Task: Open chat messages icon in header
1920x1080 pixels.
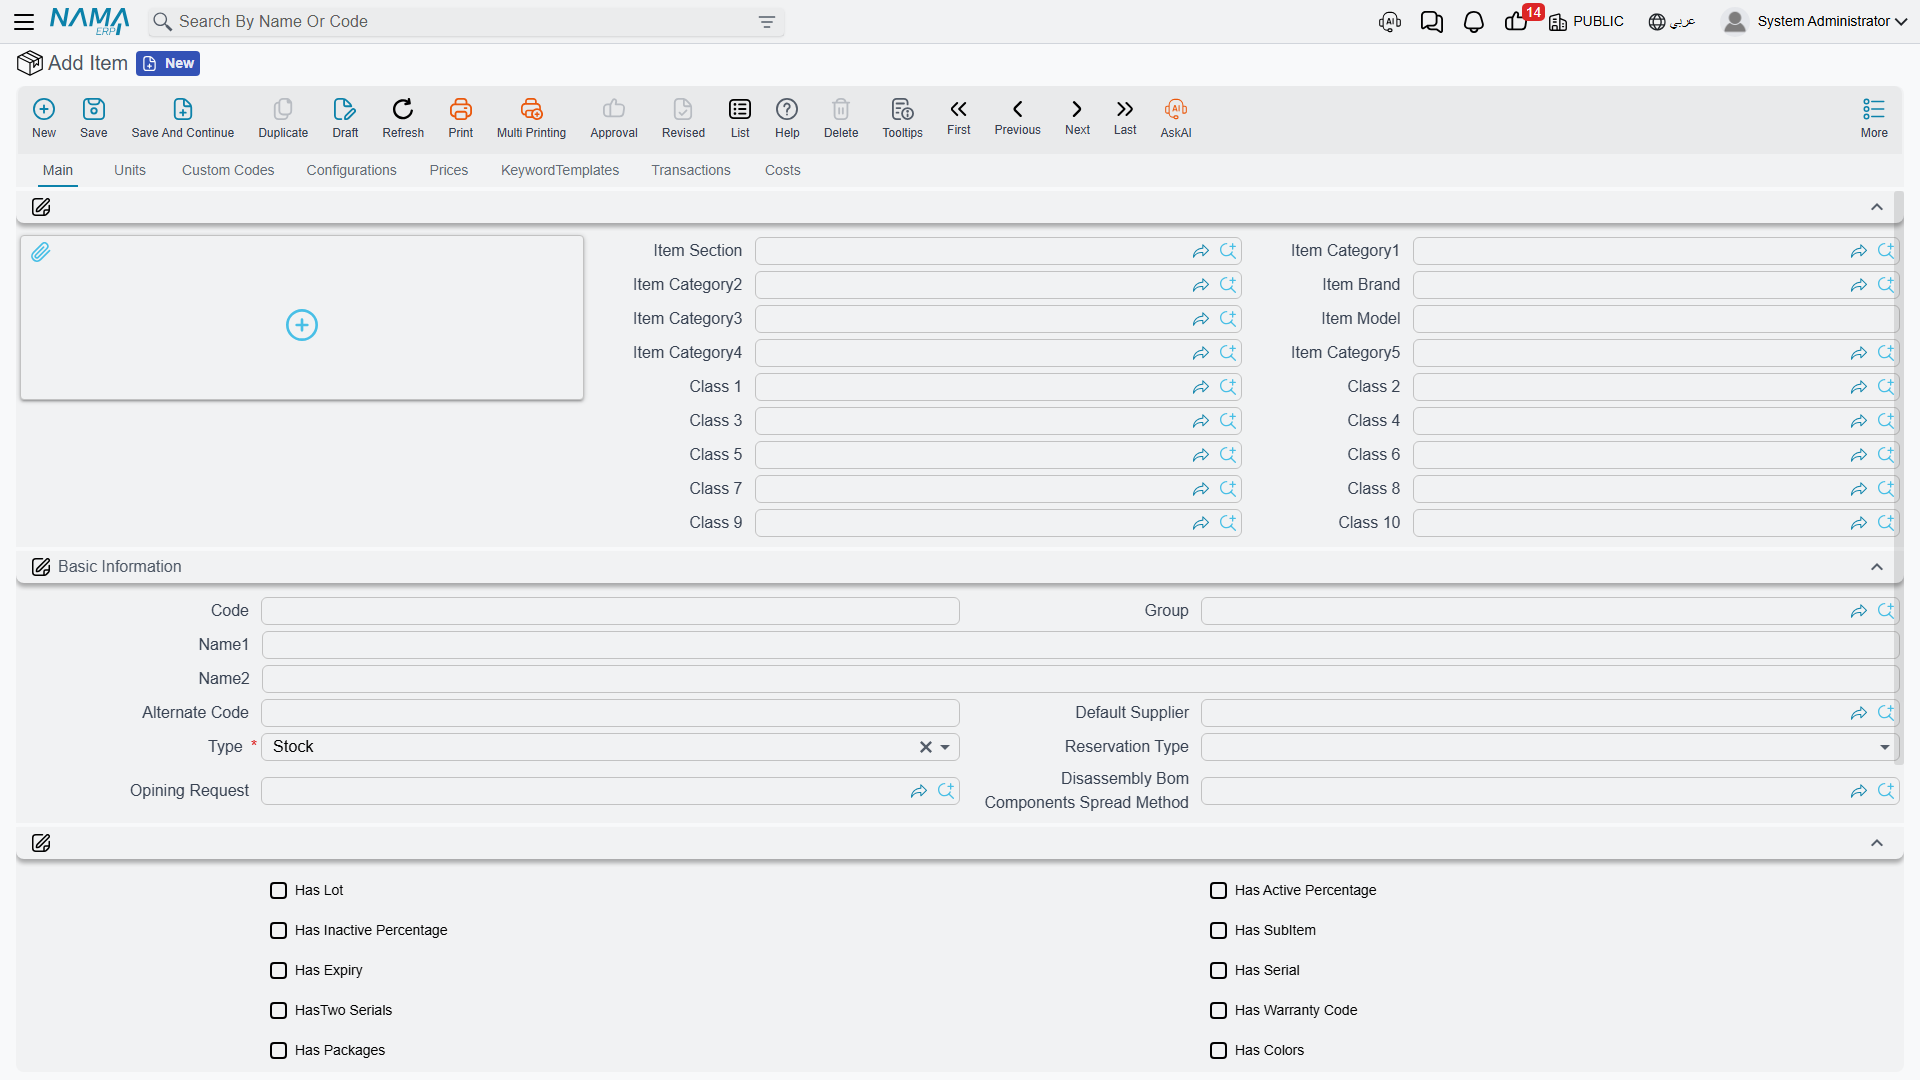Action: pyautogui.click(x=1431, y=22)
